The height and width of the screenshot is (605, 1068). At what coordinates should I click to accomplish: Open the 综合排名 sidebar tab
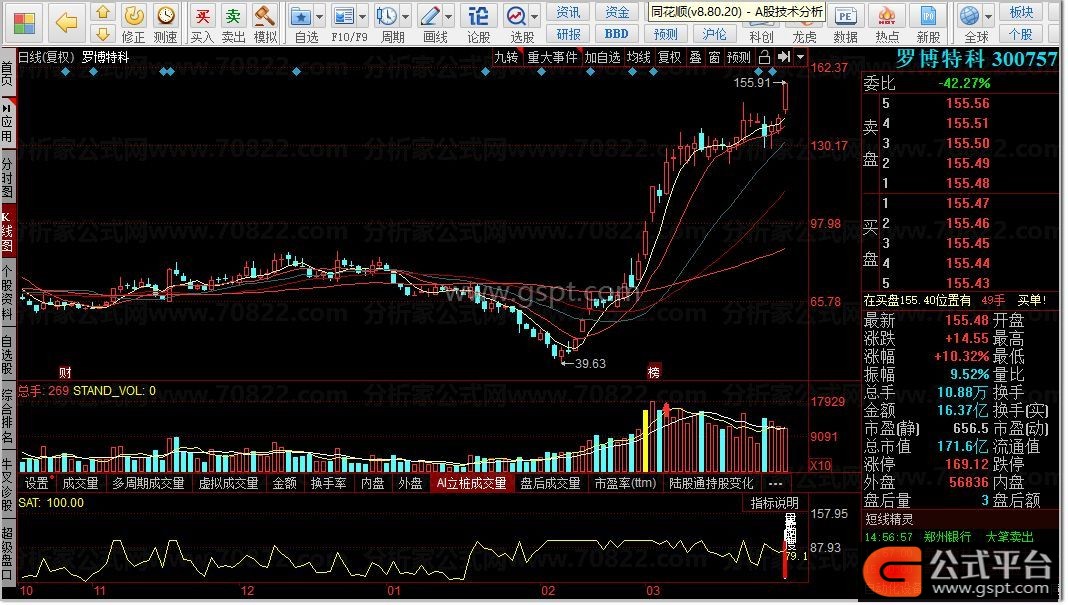[x=7, y=416]
